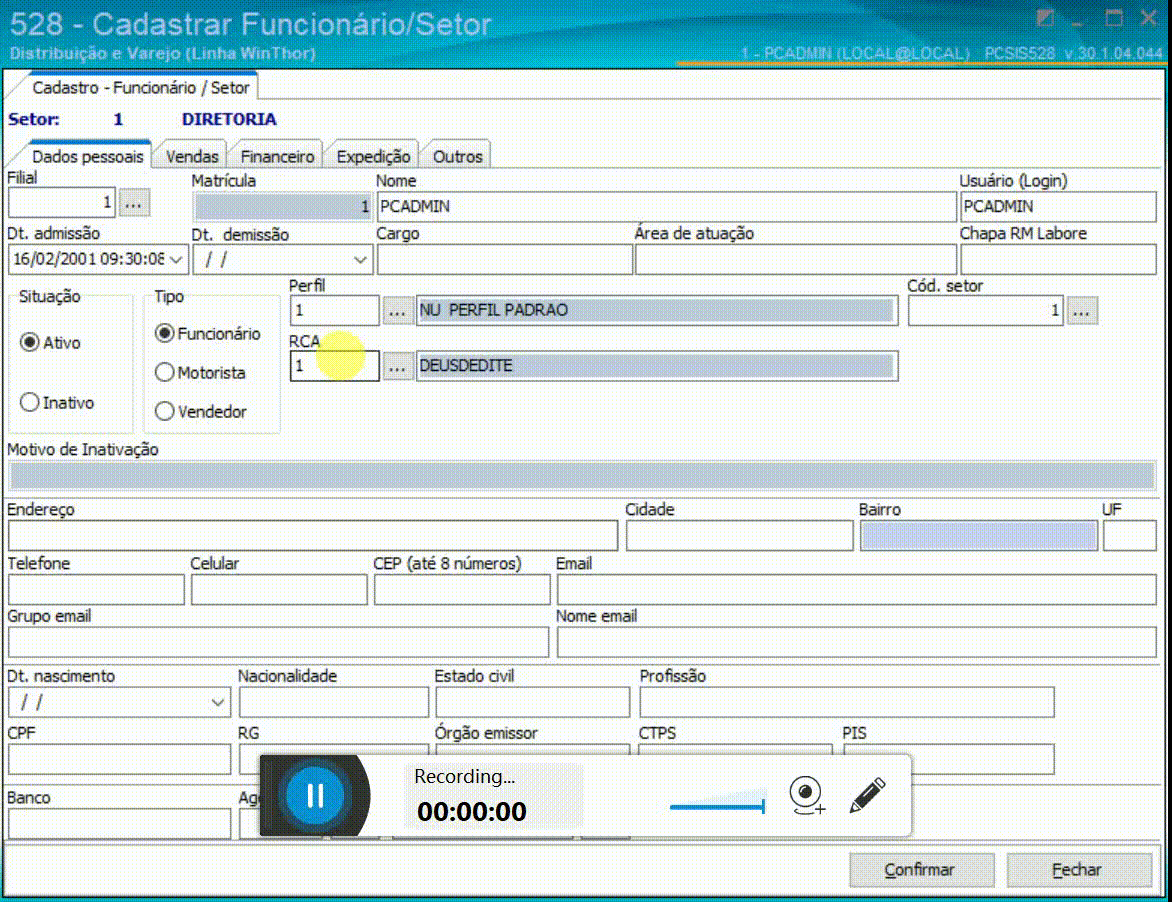Click the Motivo de Inativação field
The image size is (1172, 902).
tap(582, 476)
